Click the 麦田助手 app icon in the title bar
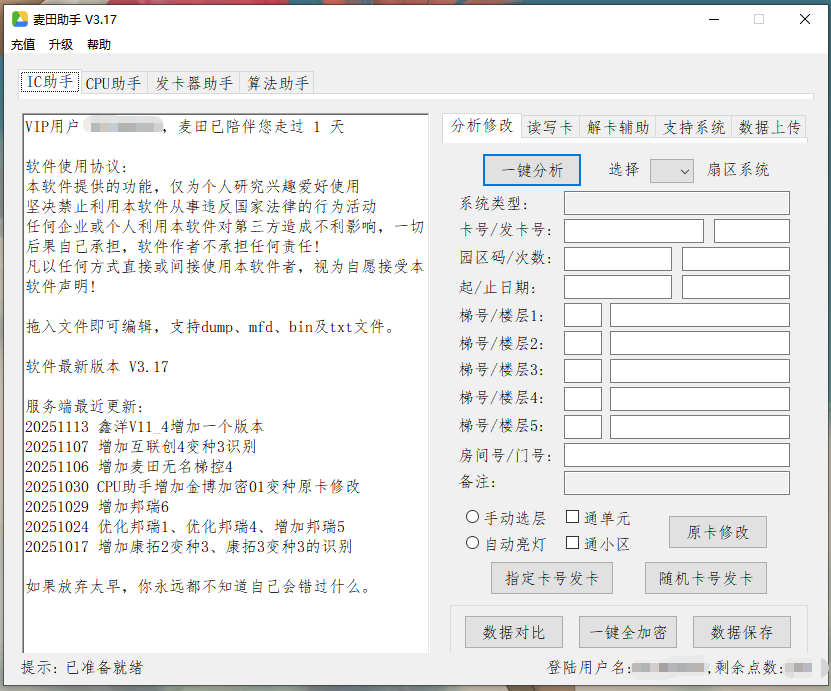The width and height of the screenshot is (831, 691). coord(22,18)
